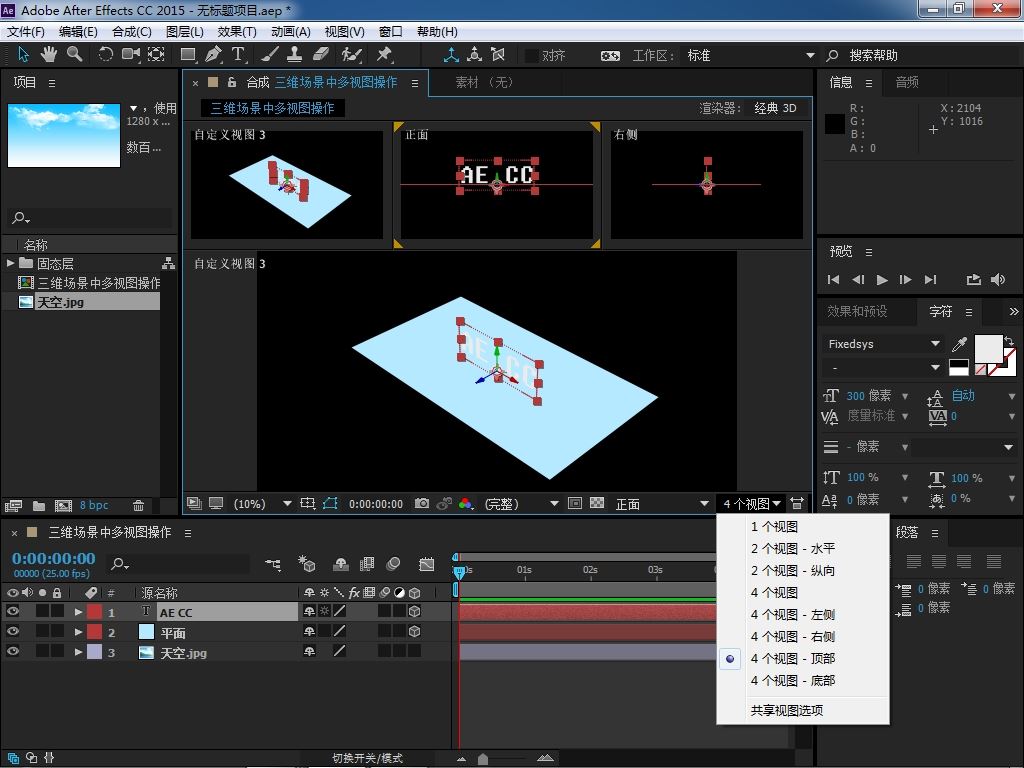Image resolution: width=1024 pixels, height=768 pixels.
Task: Jump to first frame in preview
Action: (833, 280)
